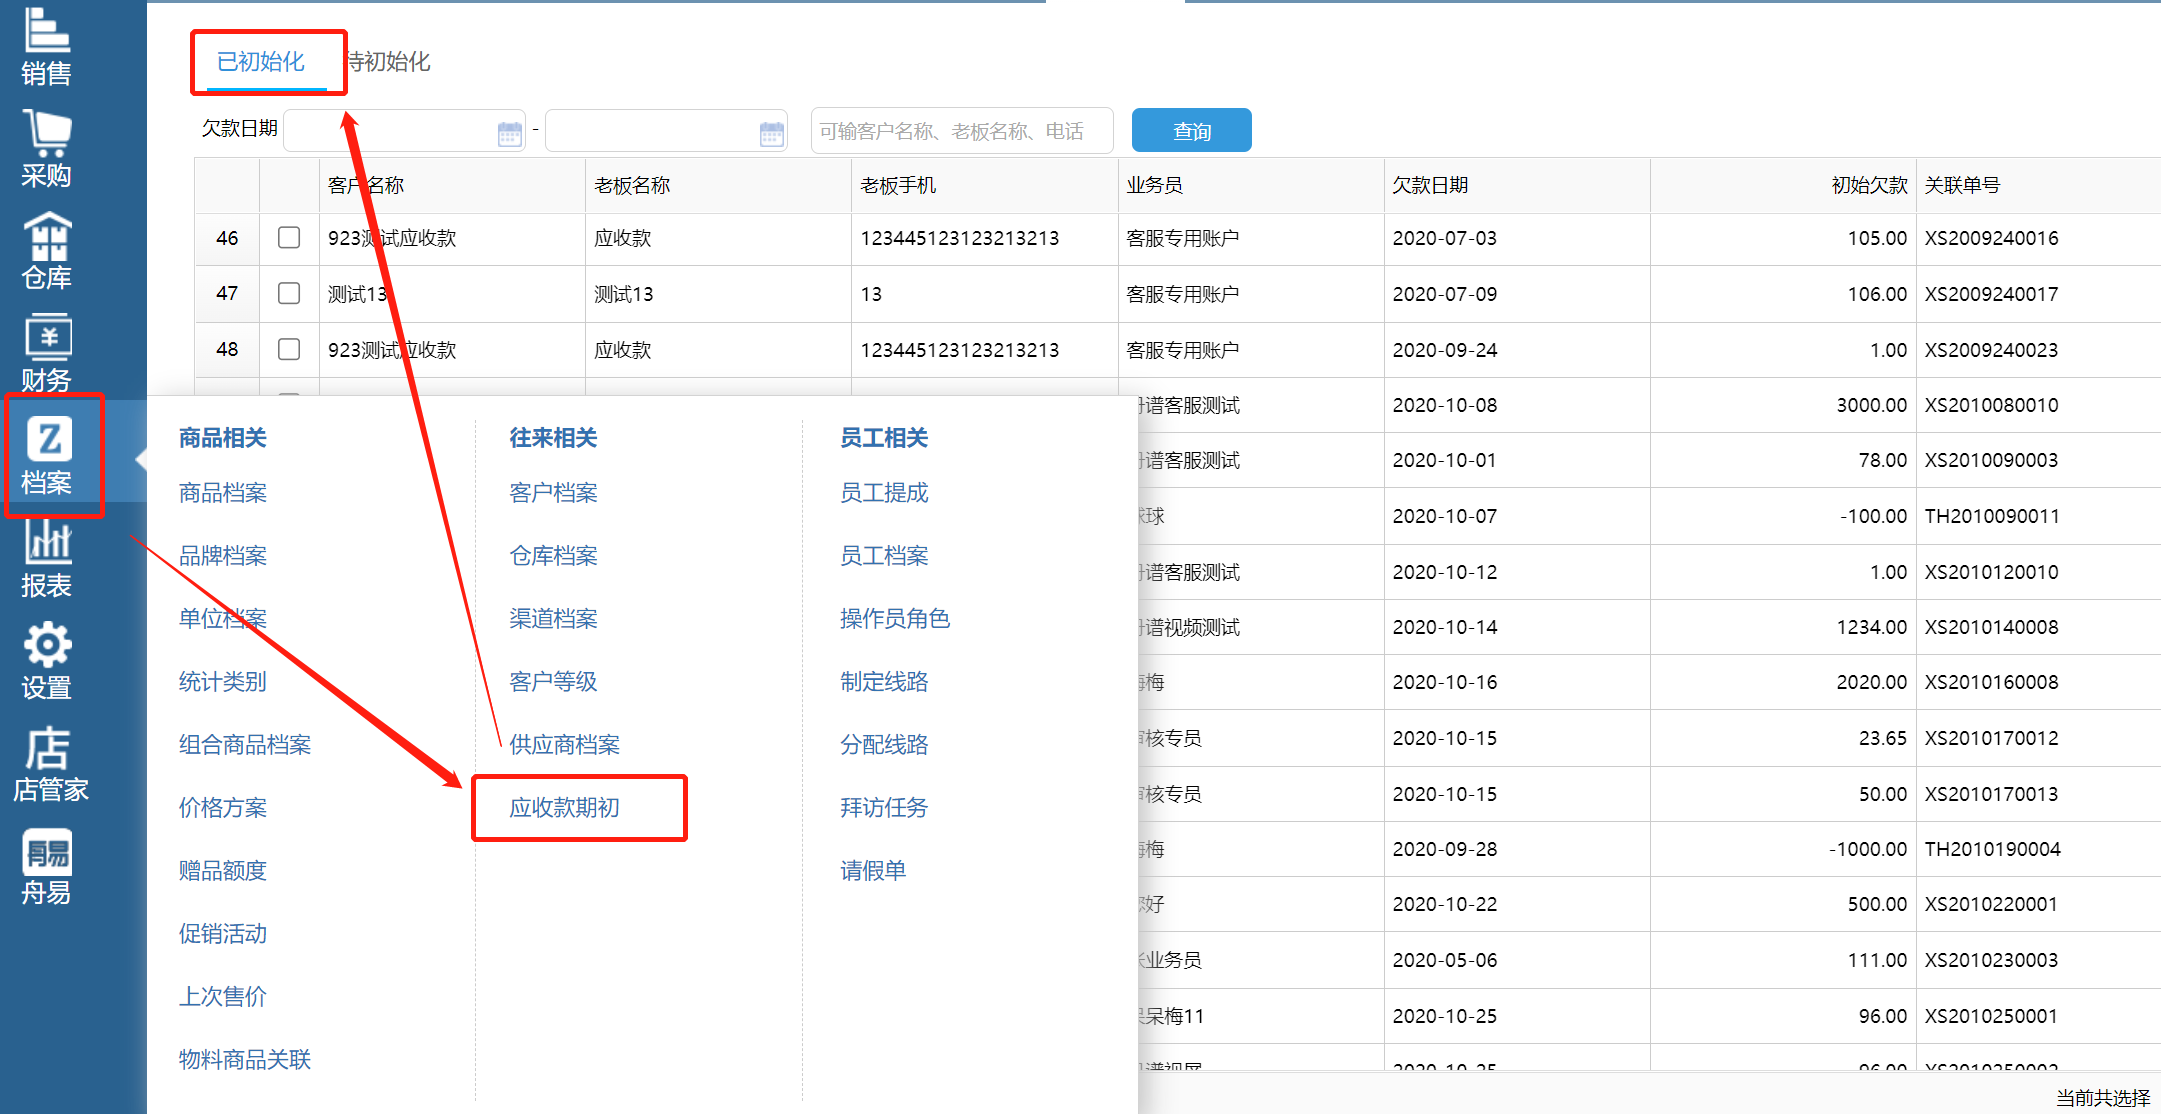Open 组合商品档案 from the menu
2161x1114 pixels.
point(245,745)
